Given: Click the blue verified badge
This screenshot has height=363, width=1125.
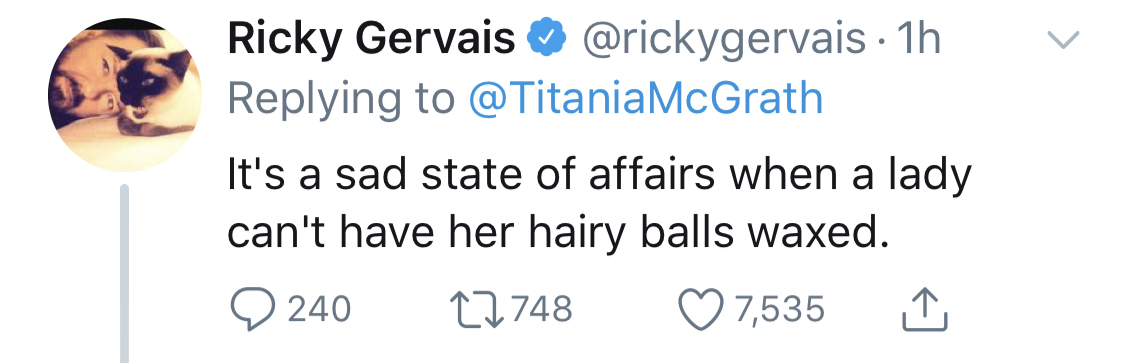Looking at the screenshot, I should tap(547, 40).
